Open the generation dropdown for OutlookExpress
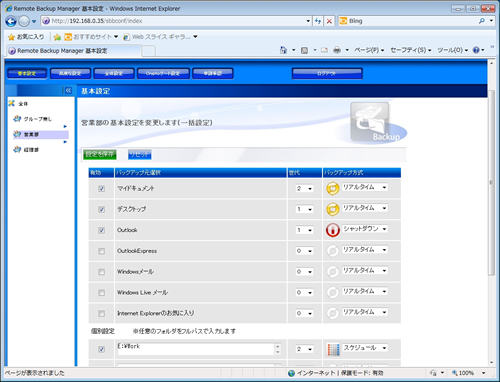This screenshot has height=382, width=500. pos(304,251)
